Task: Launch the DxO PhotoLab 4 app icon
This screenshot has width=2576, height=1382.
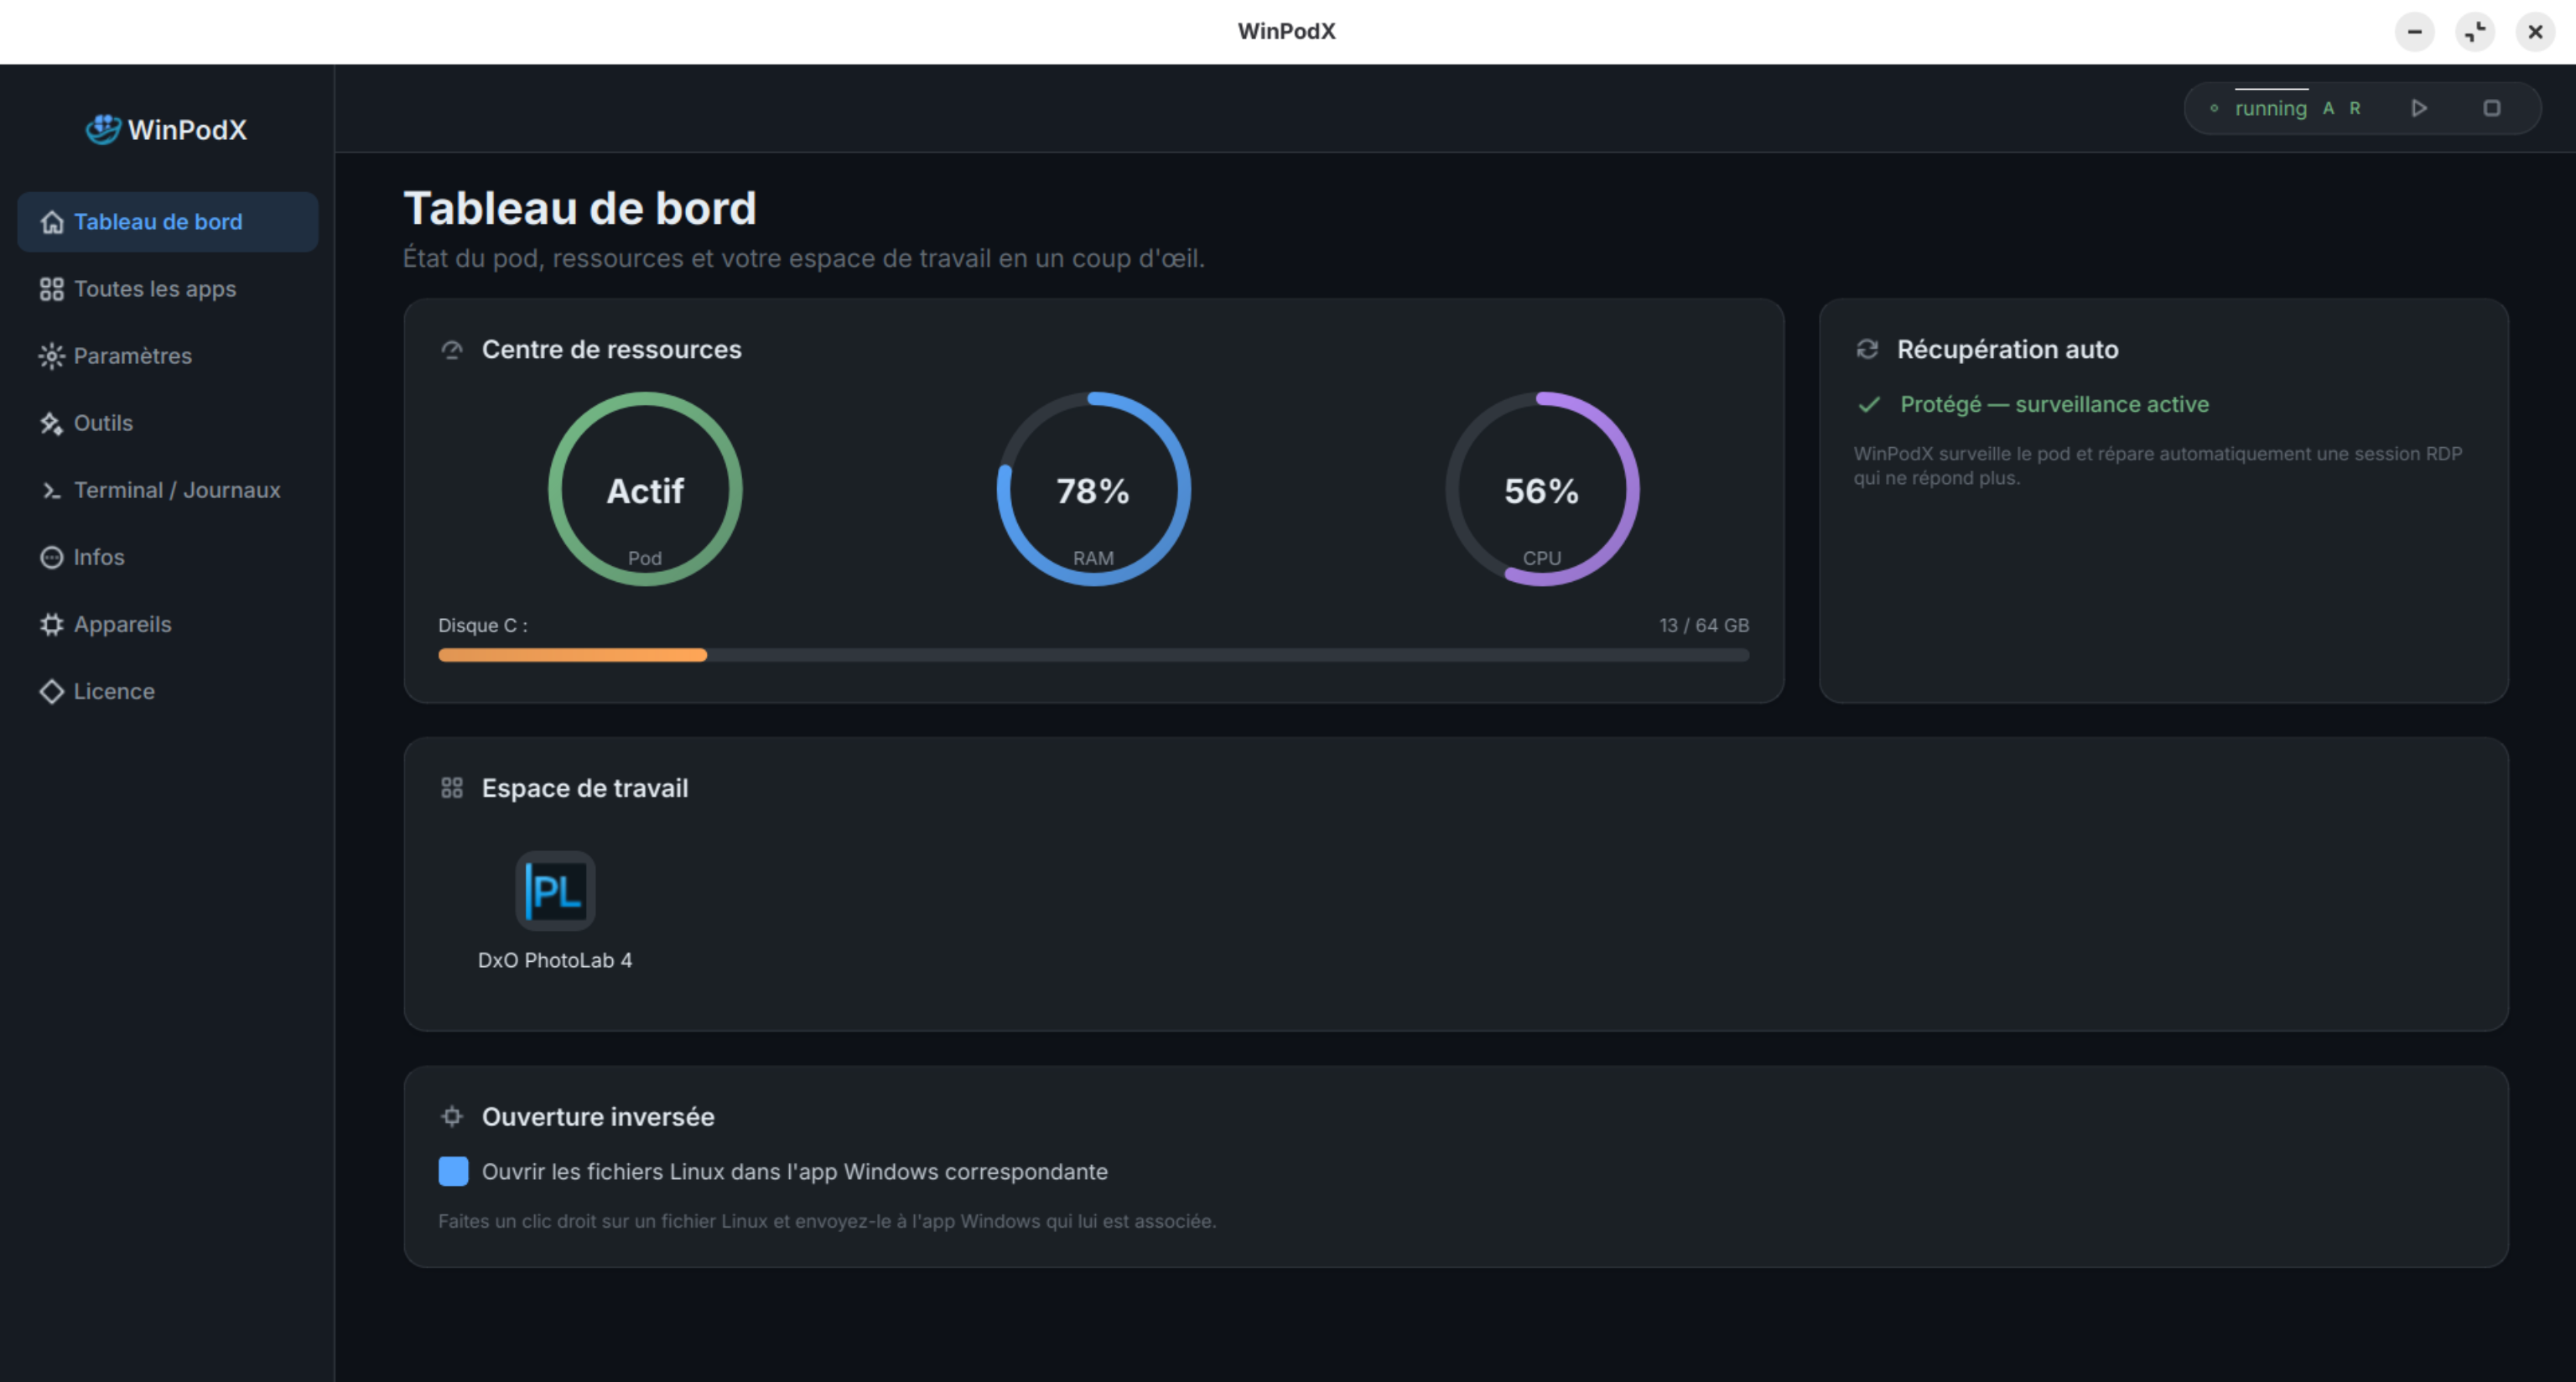Action: (x=555, y=891)
